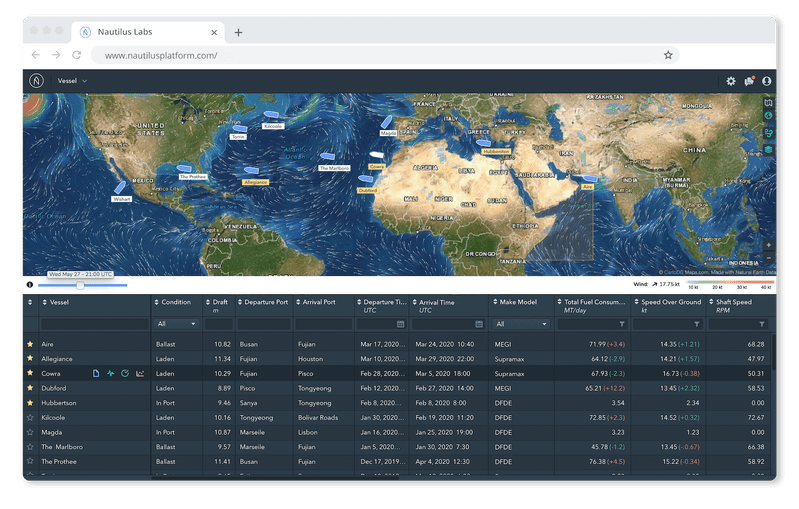Star the Magda vessel as favorite

click(x=30, y=432)
